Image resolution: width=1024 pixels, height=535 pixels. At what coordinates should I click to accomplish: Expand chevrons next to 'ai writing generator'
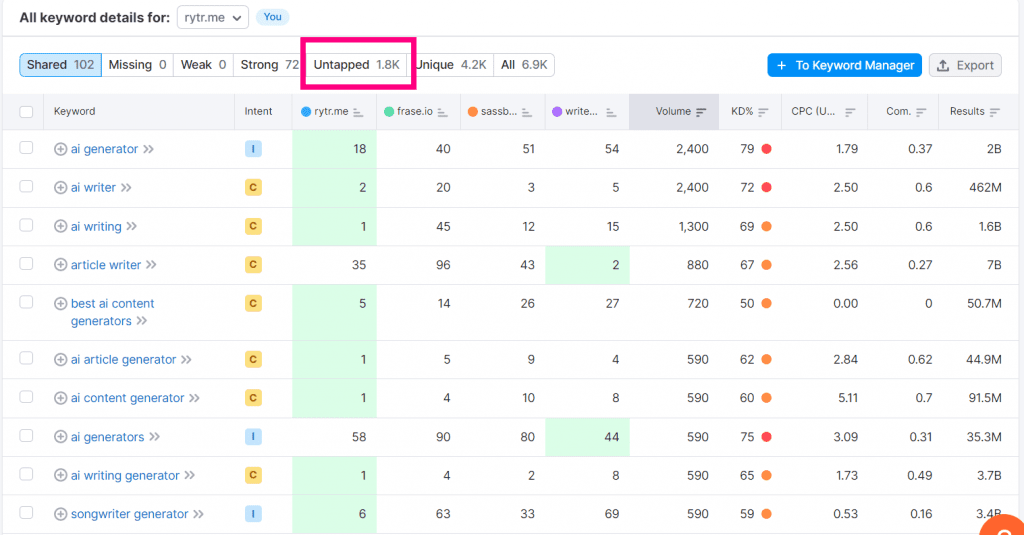[x=189, y=475]
